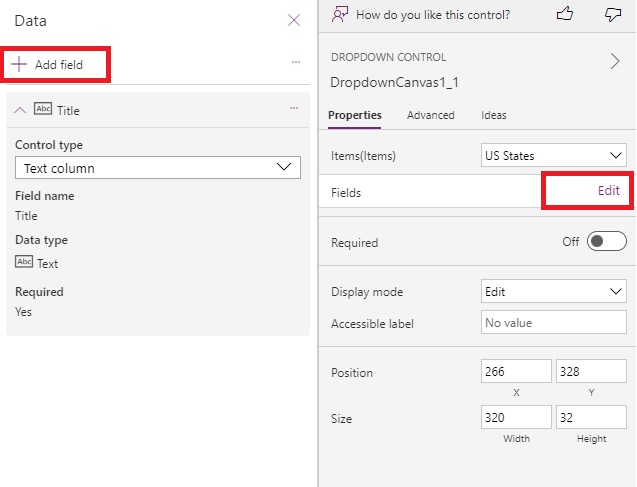Image resolution: width=637 pixels, height=487 pixels.
Task: Click the Accessible label input field
Action: click(553, 323)
